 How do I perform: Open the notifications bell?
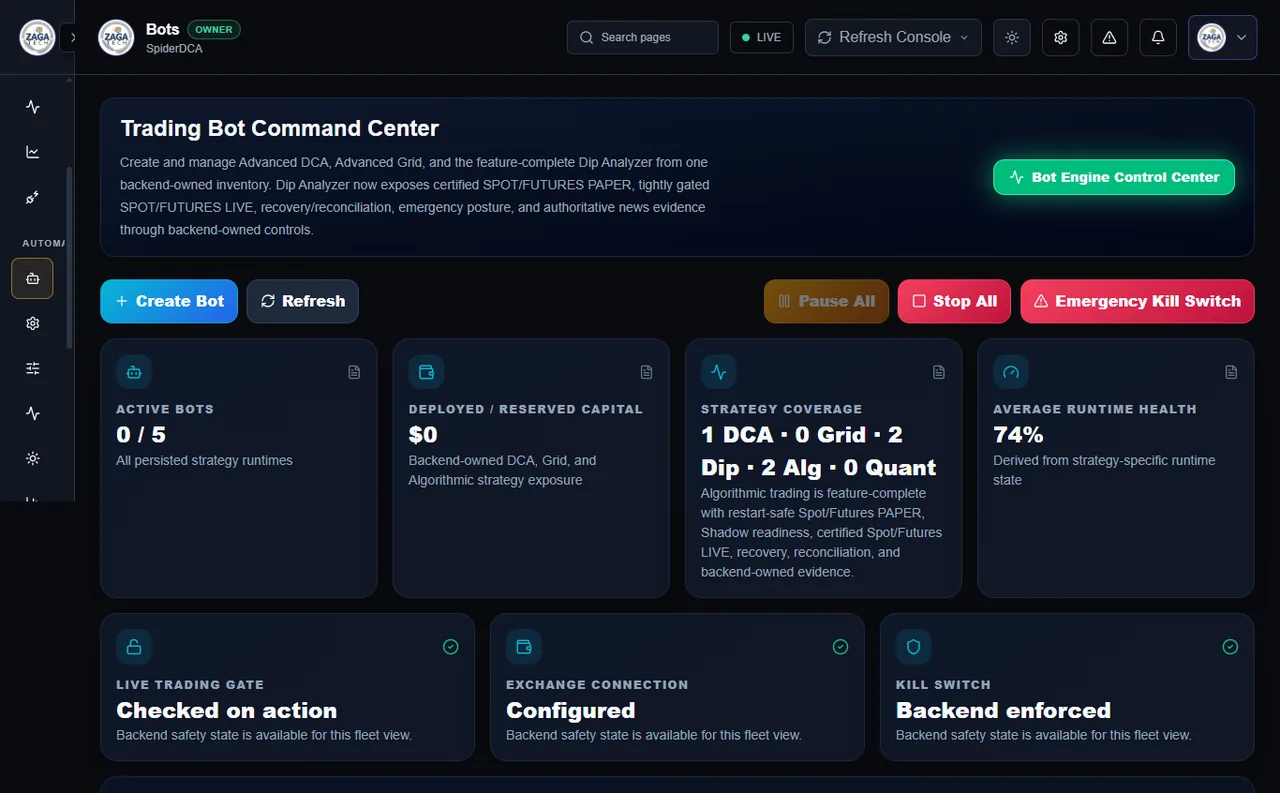(1158, 37)
